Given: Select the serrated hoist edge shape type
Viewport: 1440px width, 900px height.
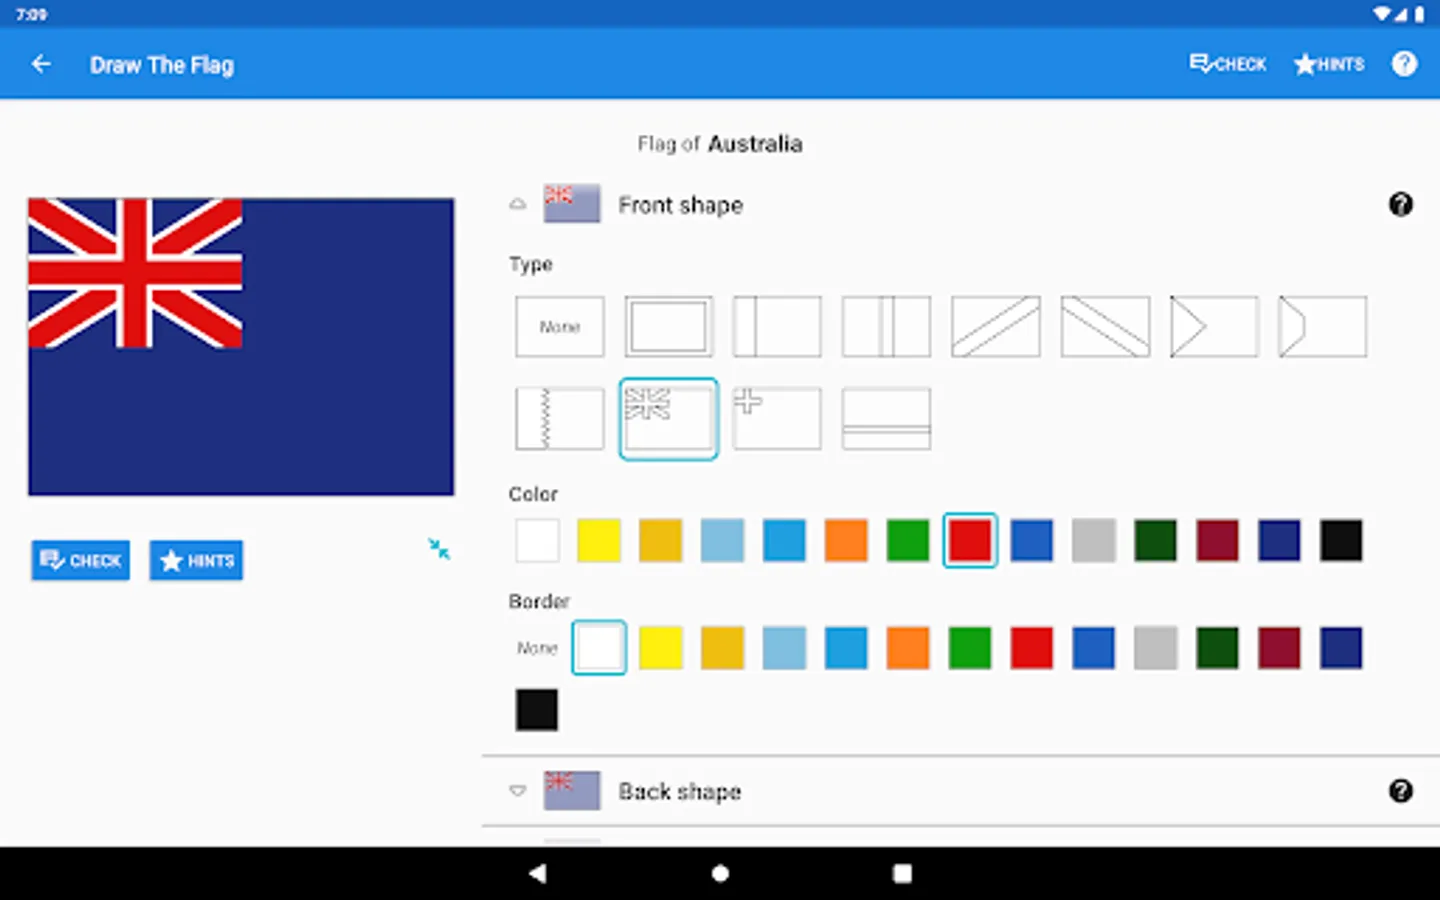Looking at the screenshot, I should click(560, 419).
